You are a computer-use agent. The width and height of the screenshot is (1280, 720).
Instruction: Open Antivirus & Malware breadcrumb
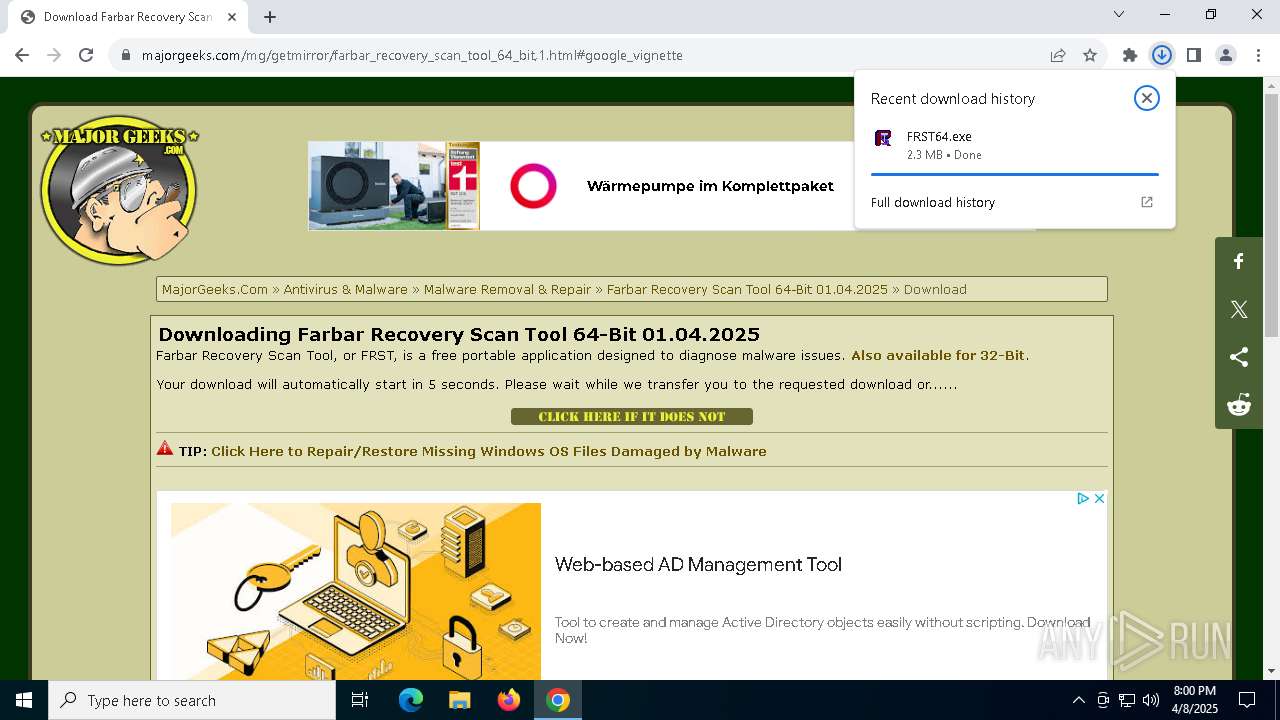pyautogui.click(x=345, y=289)
